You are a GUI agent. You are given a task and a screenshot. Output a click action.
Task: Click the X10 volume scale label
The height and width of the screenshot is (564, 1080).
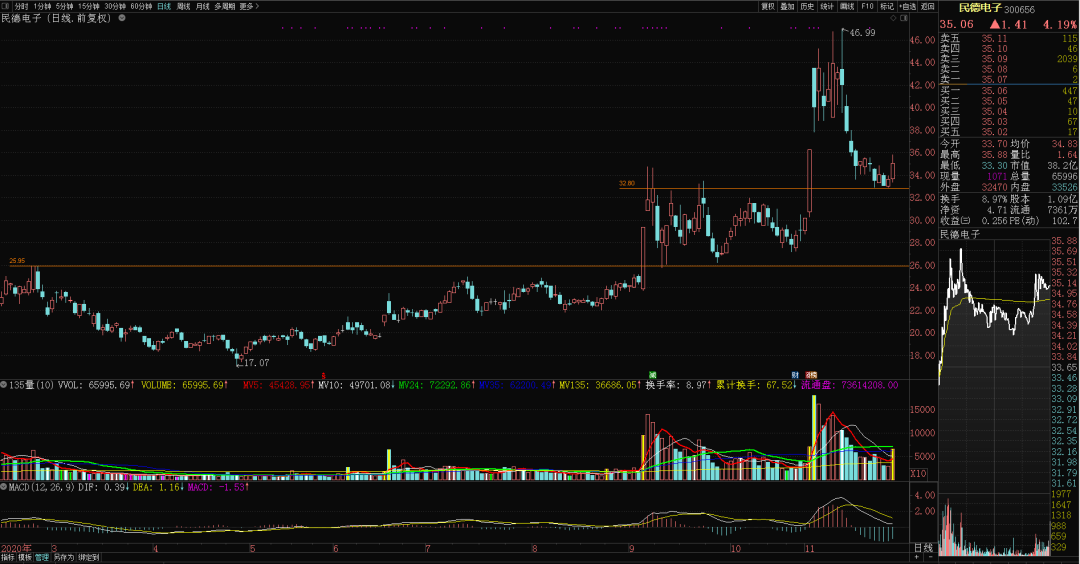tap(918, 474)
